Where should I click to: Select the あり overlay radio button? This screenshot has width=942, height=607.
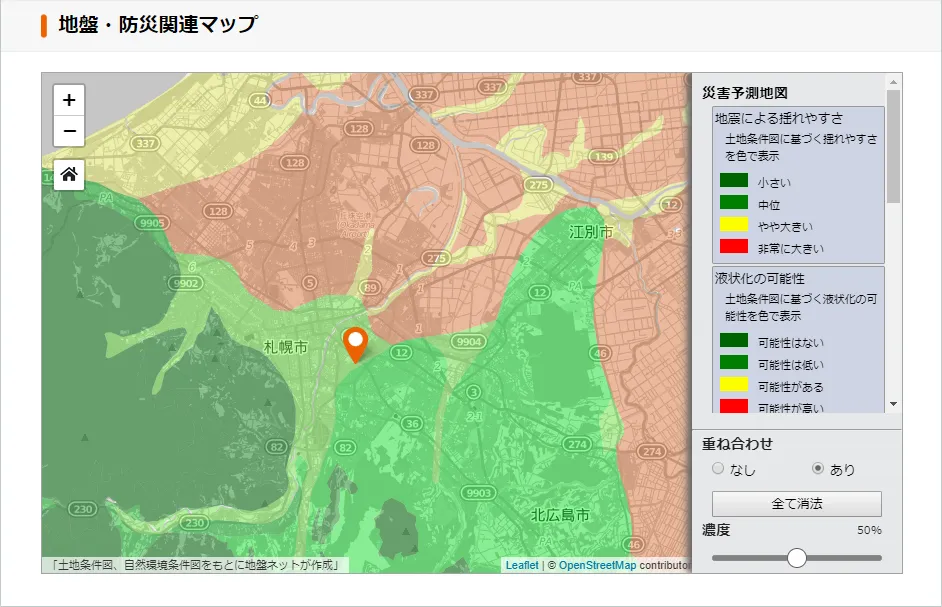[818, 468]
